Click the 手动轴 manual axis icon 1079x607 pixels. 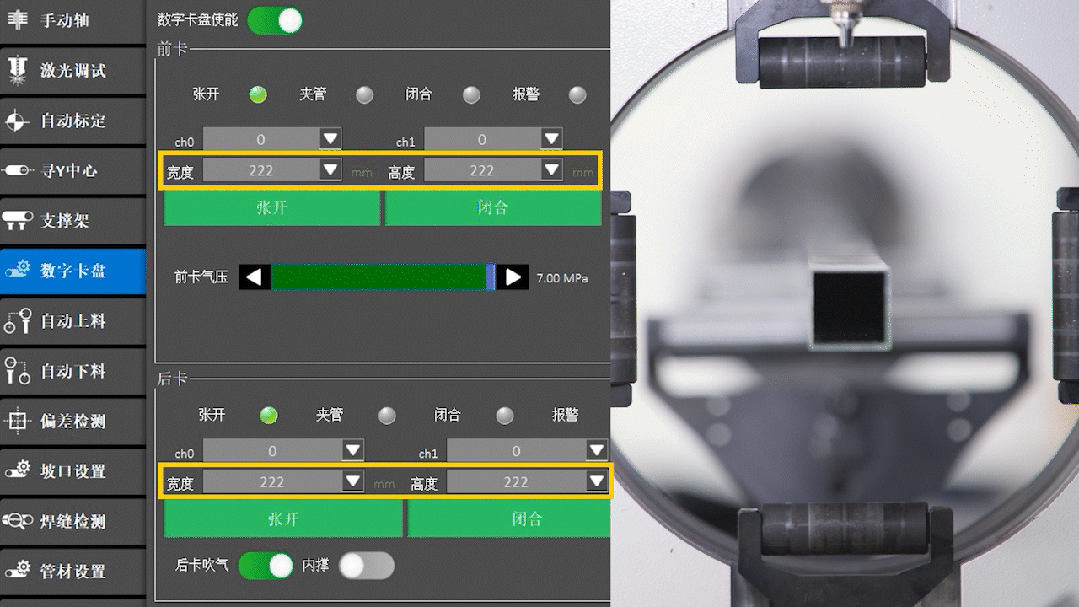(x=18, y=21)
